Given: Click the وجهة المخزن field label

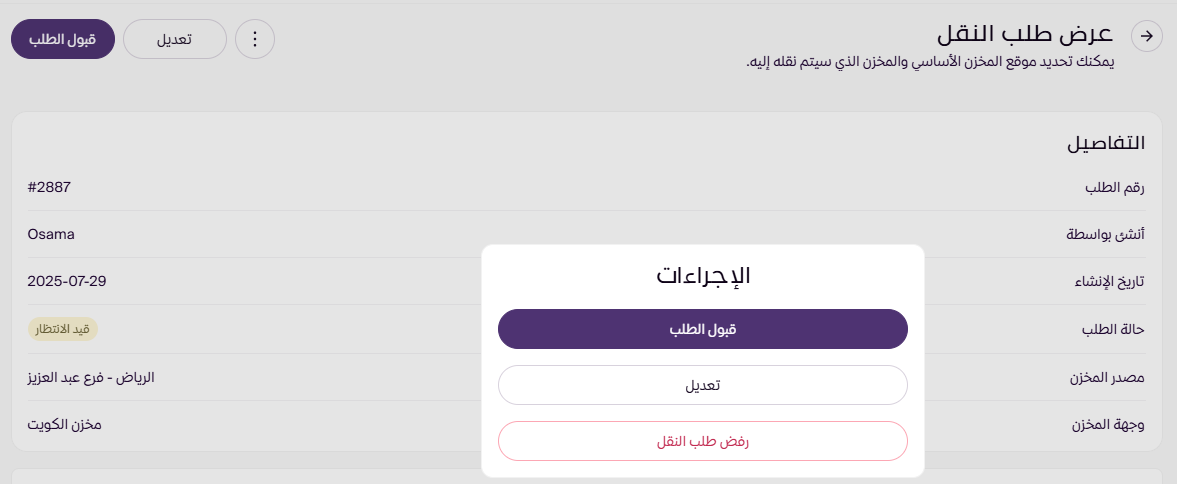Looking at the screenshot, I should tap(1109, 424).
